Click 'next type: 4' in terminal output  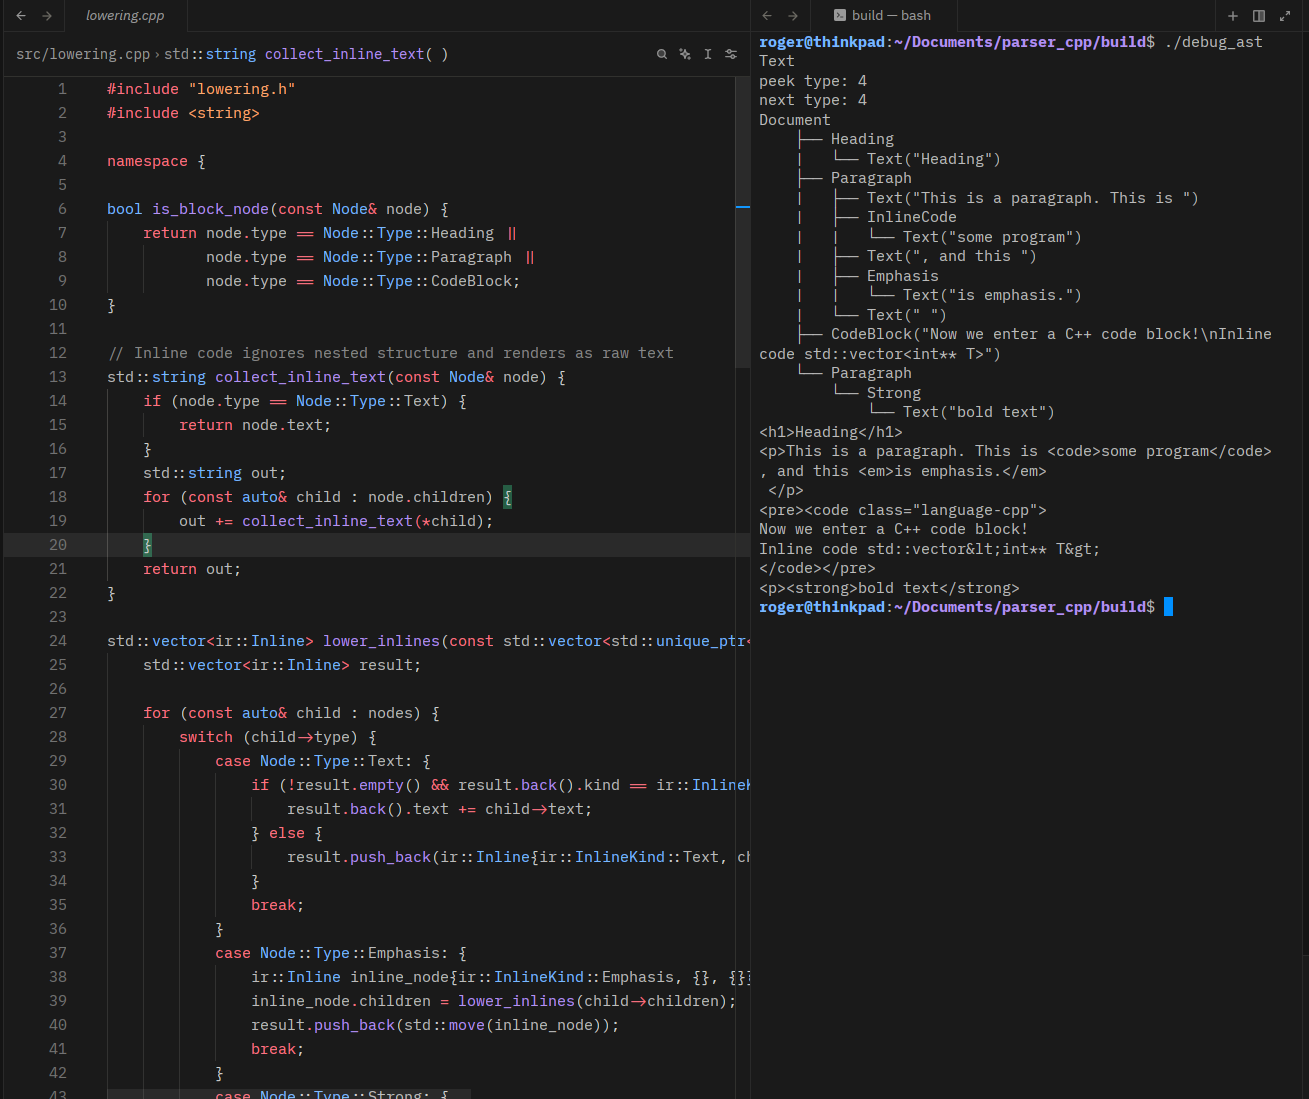click(813, 100)
